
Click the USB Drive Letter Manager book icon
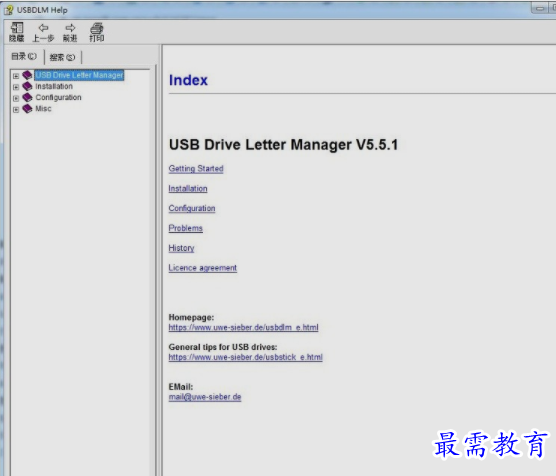click(x=27, y=75)
